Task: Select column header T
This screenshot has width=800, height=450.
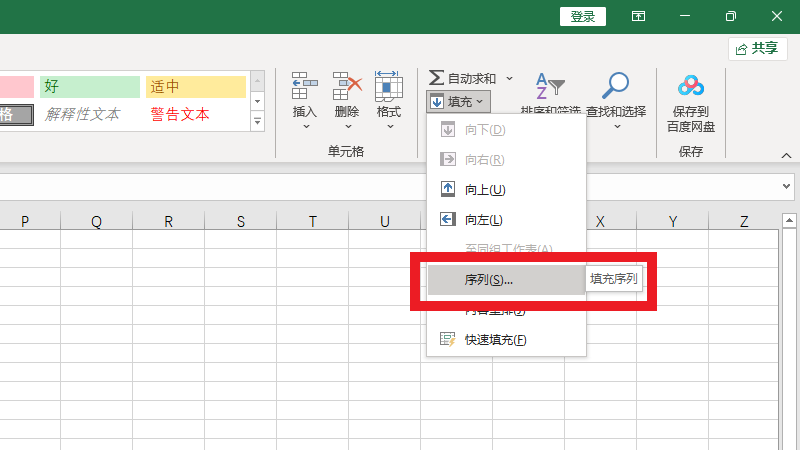Action: pos(312,222)
